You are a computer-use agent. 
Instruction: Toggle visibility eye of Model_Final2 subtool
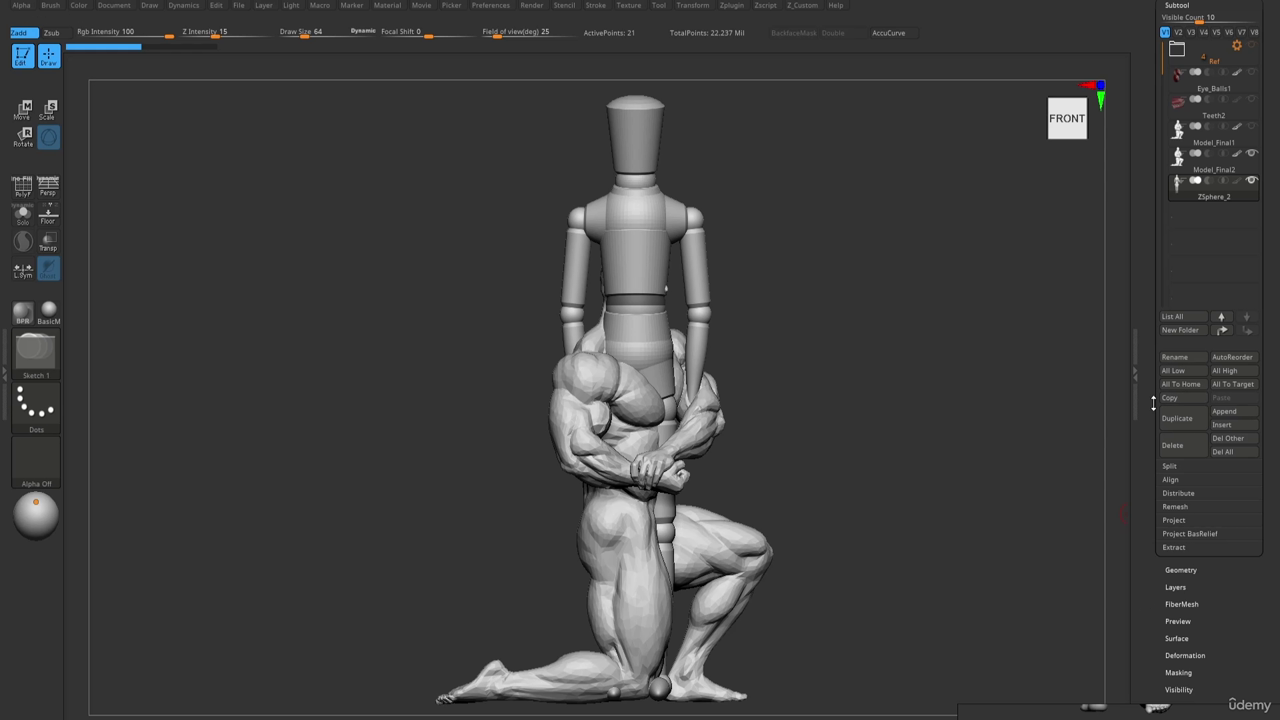pyautogui.click(x=1251, y=153)
